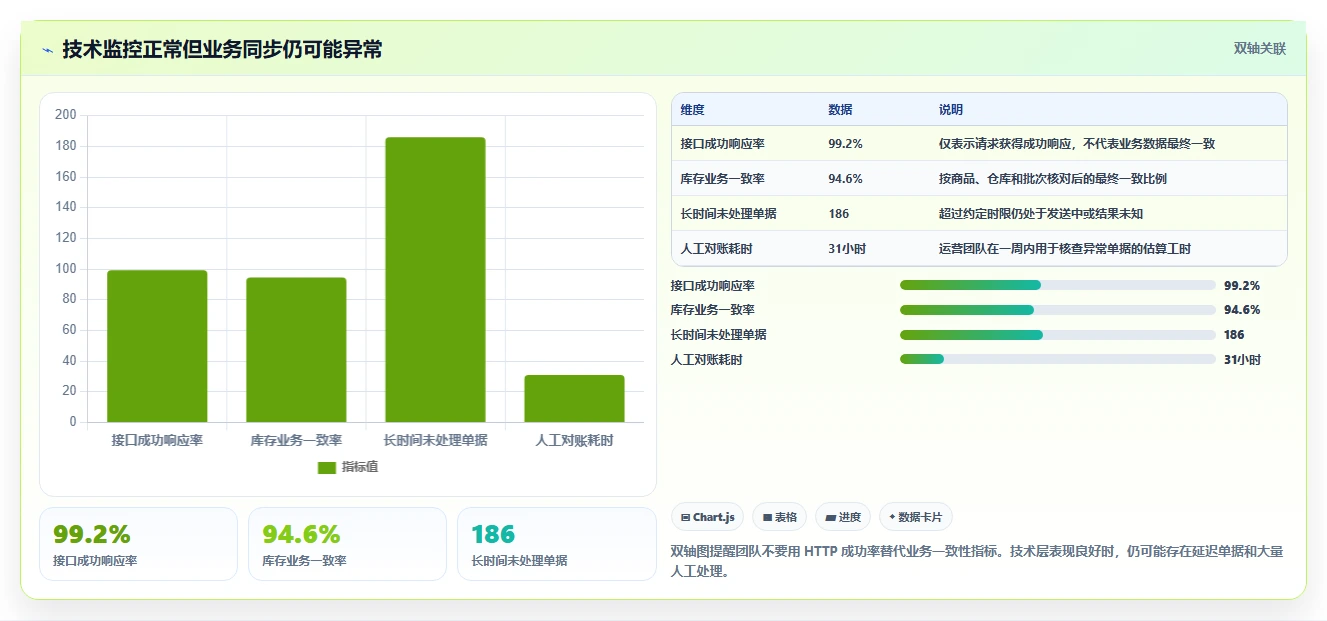Click the panel title 技术监控正常但业务同步仍可能异常
Viewport: 1327px width, 621px height.
(222, 50)
